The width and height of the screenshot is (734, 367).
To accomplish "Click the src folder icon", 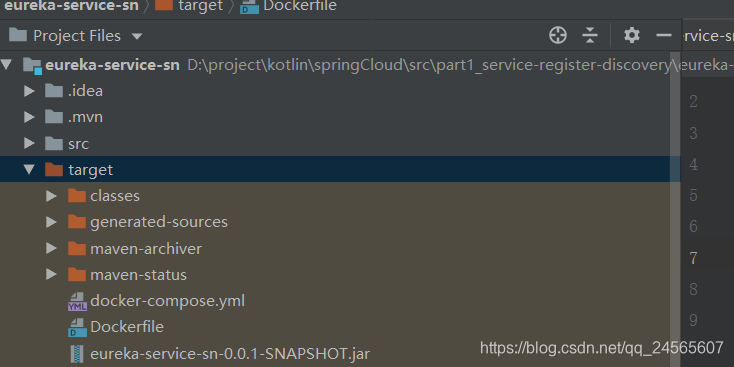I will click(54, 143).
